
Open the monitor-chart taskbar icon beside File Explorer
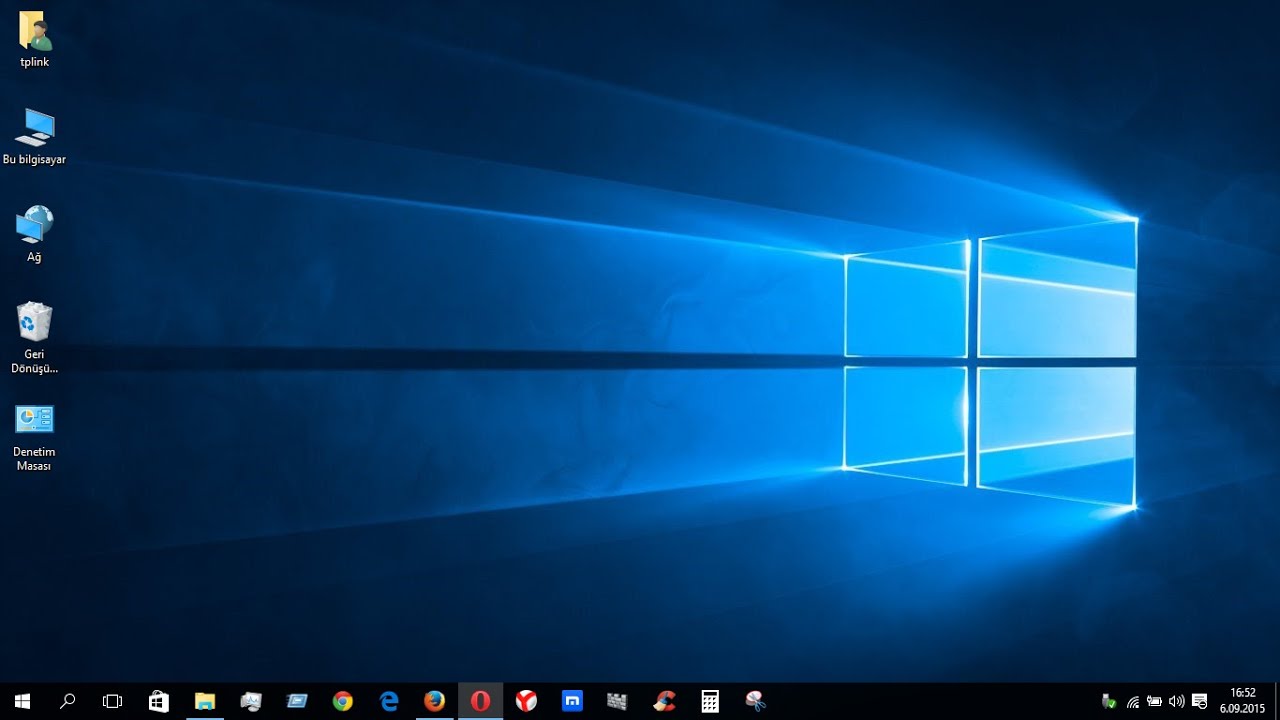pyautogui.click(x=250, y=701)
